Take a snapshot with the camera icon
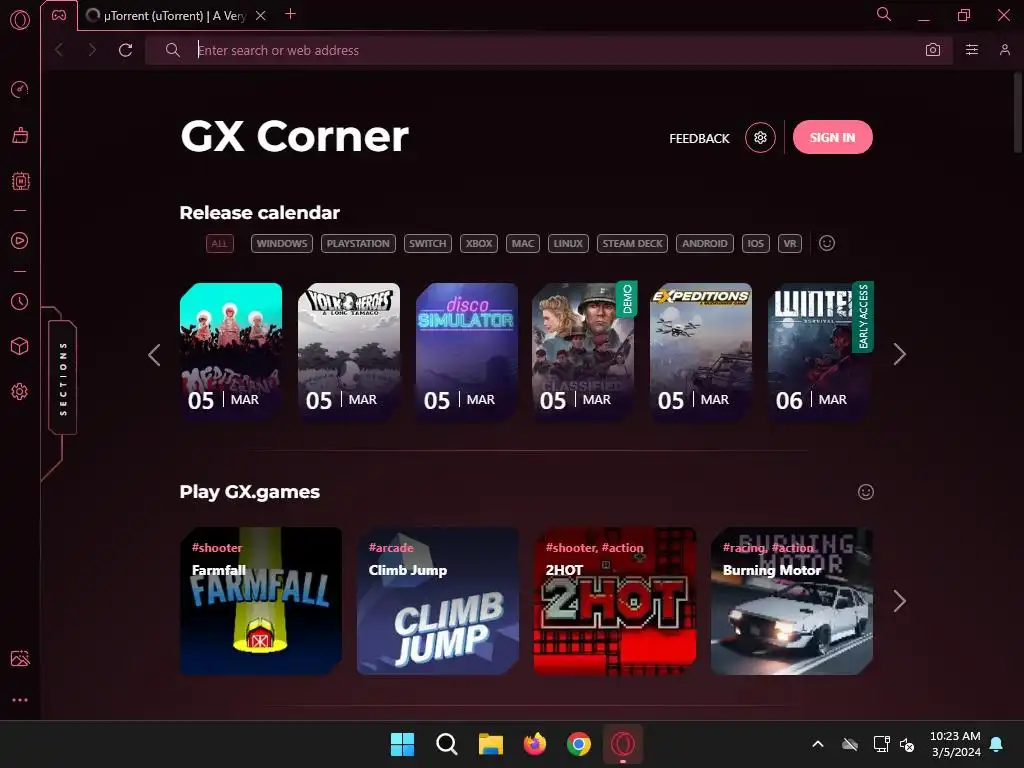This screenshot has height=768, width=1024. point(933,50)
